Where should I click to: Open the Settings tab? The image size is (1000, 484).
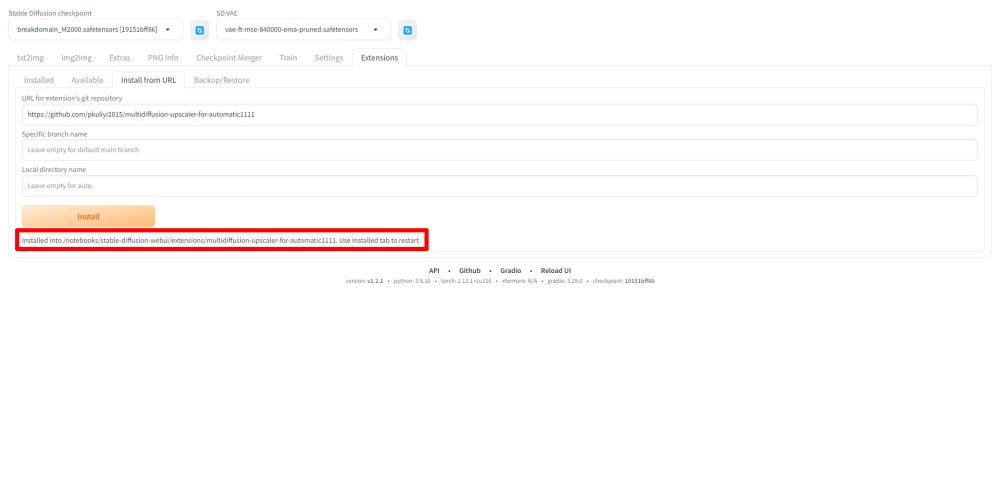click(x=329, y=58)
